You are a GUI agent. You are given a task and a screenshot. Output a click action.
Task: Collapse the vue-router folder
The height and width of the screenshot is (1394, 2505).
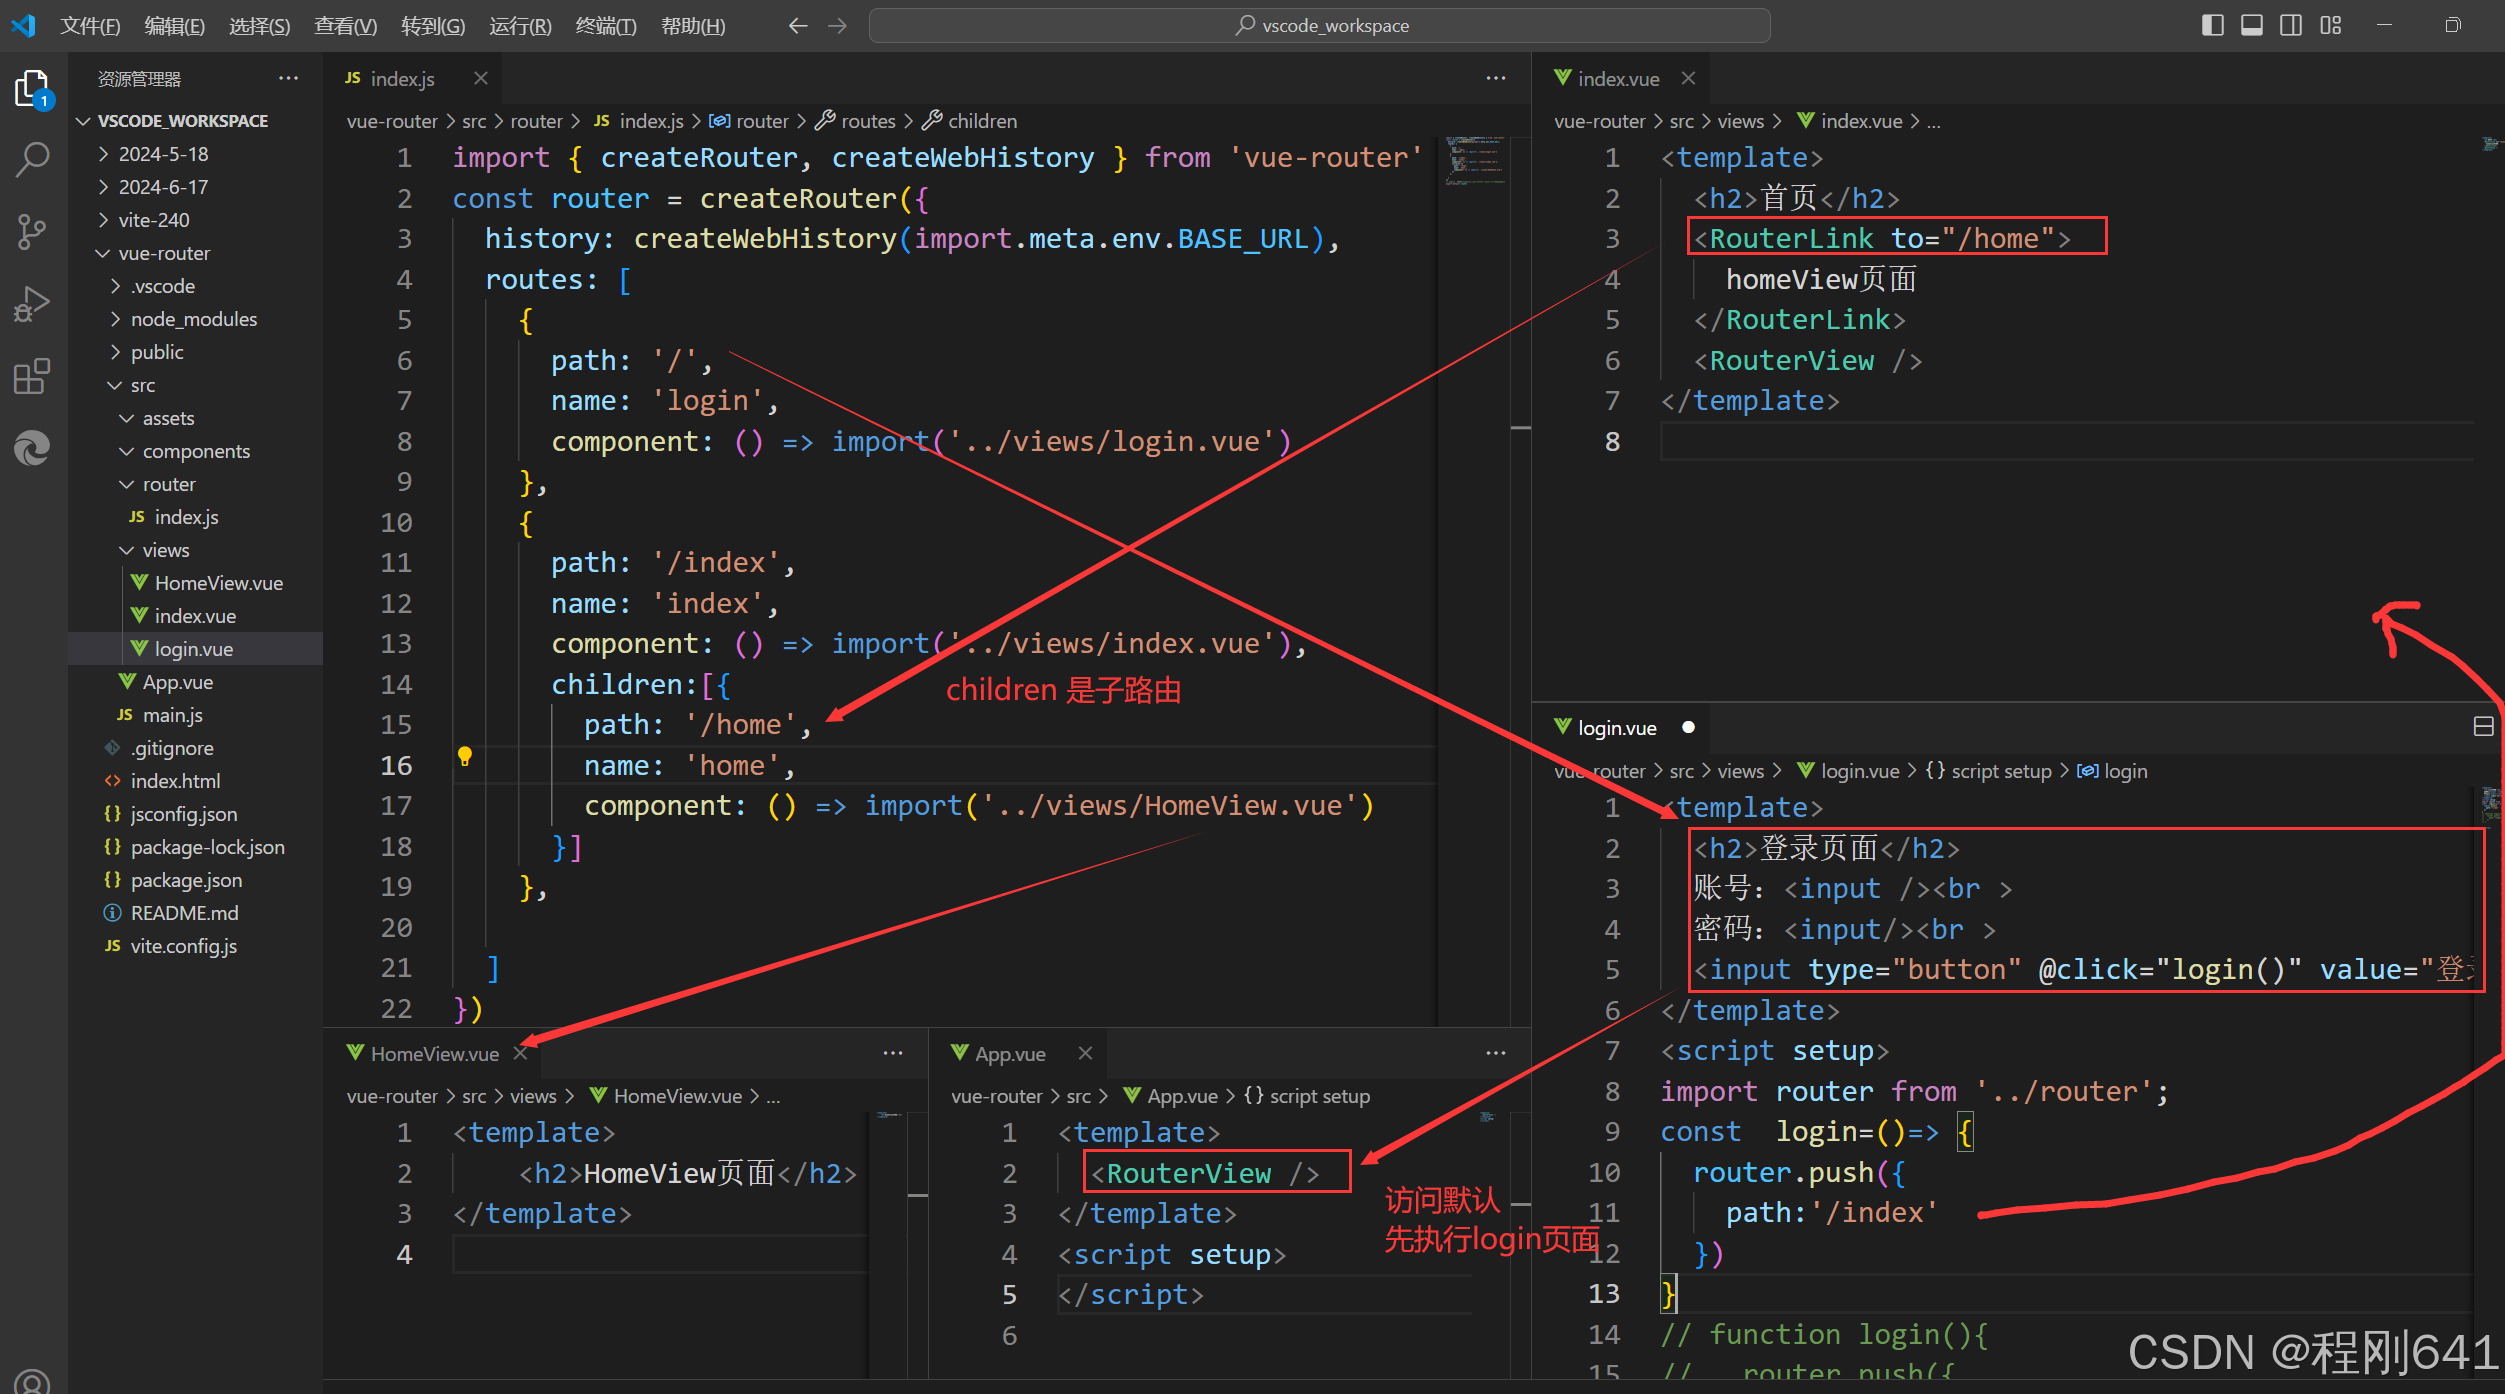pyautogui.click(x=163, y=253)
